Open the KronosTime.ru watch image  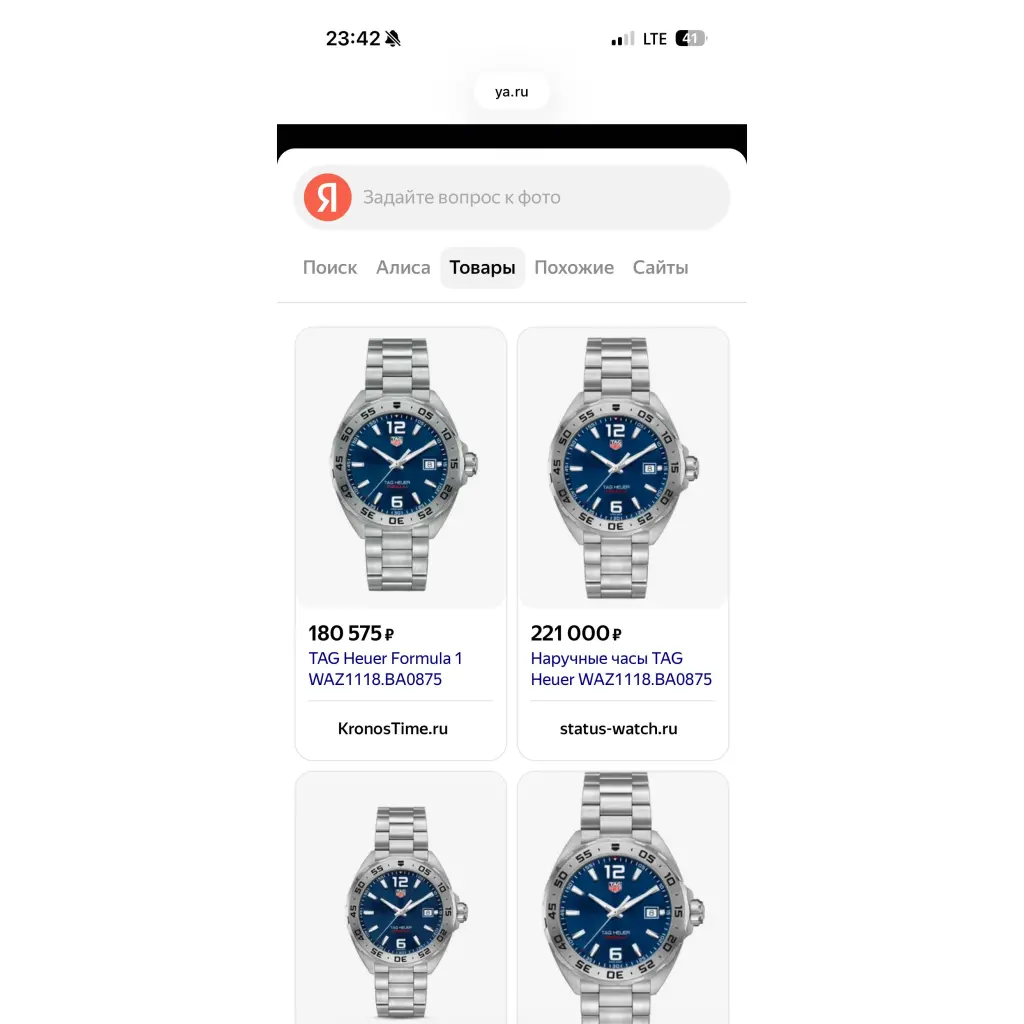[400, 467]
